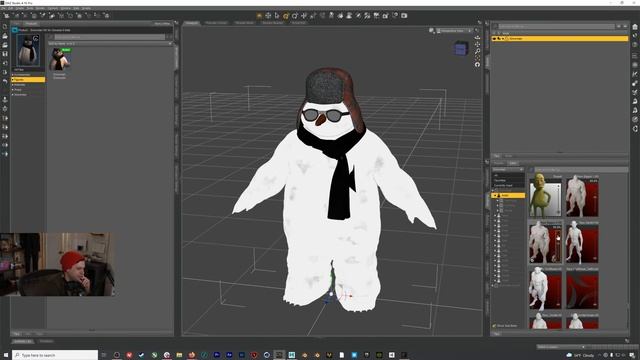The image size is (640, 360).
Task: Click the Windows Start button
Action: (6, 355)
